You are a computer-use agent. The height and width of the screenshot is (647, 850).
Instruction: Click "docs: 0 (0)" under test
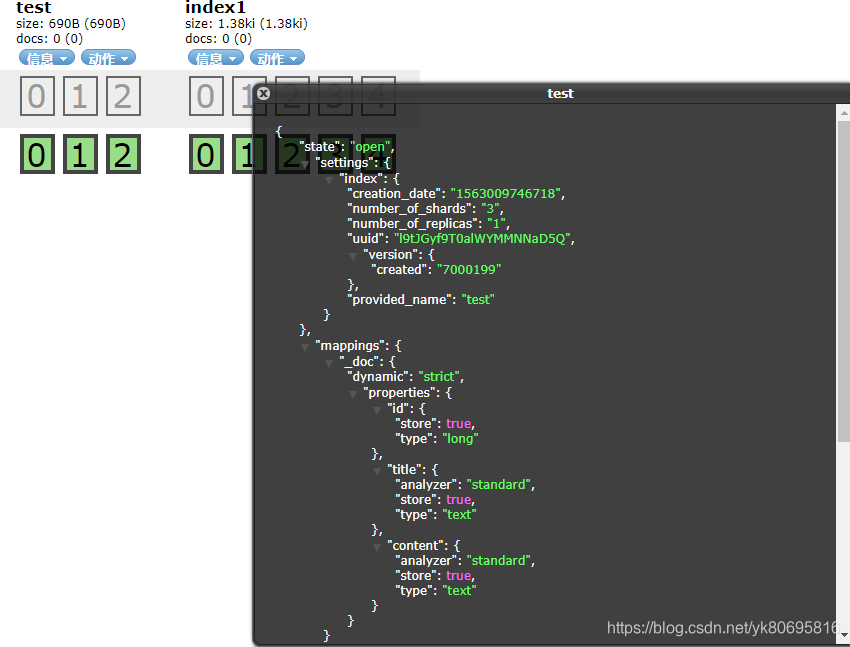tap(49, 39)
